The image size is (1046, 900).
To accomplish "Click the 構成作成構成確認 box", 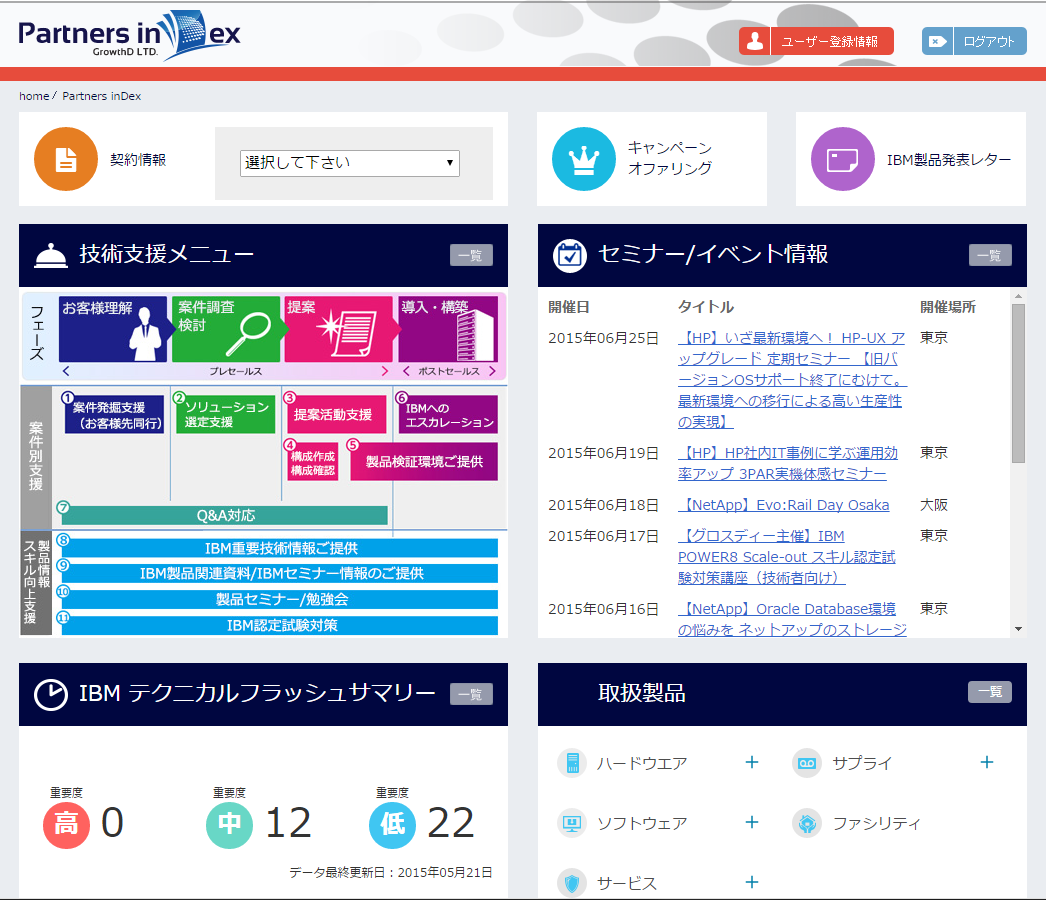I will [x=312, y=462].
